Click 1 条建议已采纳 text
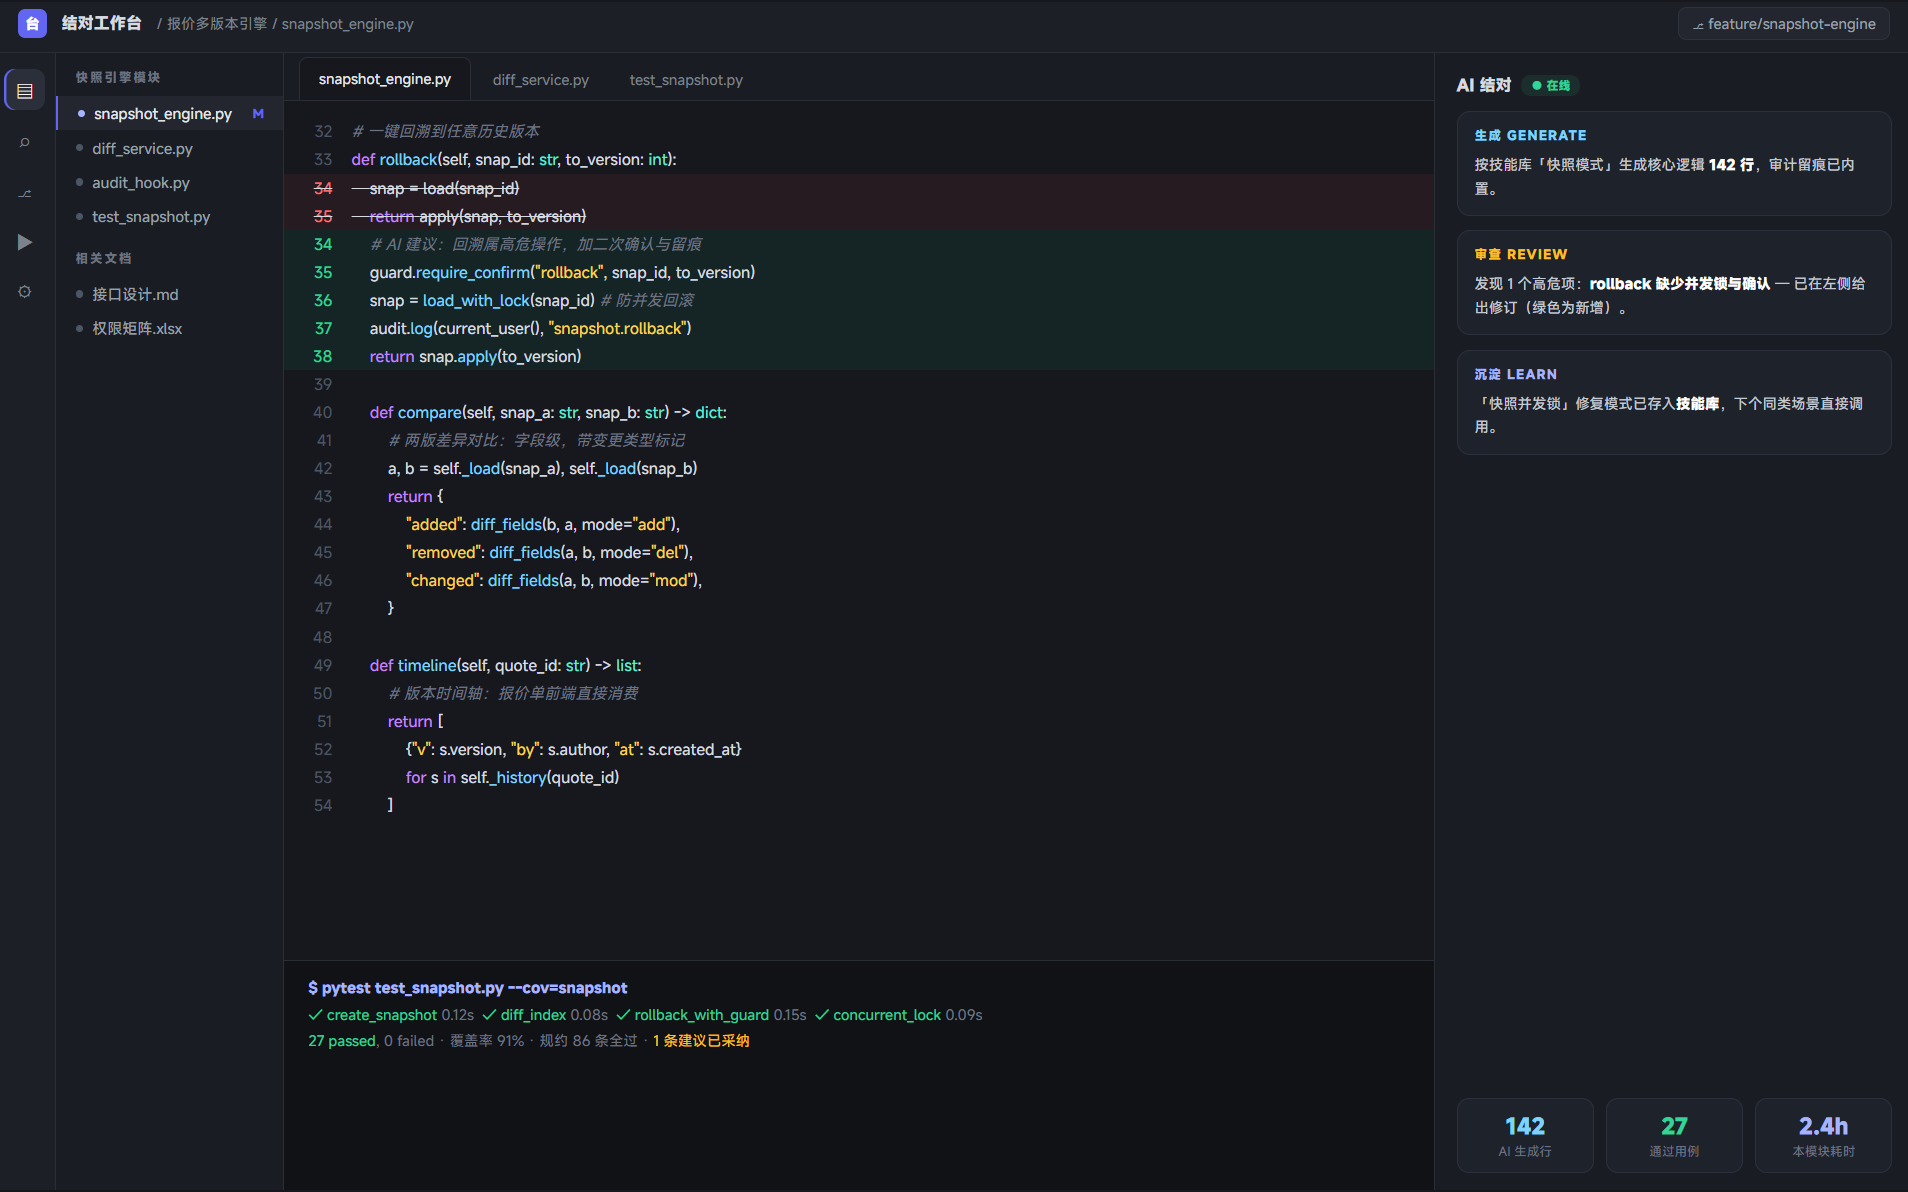The height and width of the screenshot is (1192, 1908). click(x=701, y=1041)
